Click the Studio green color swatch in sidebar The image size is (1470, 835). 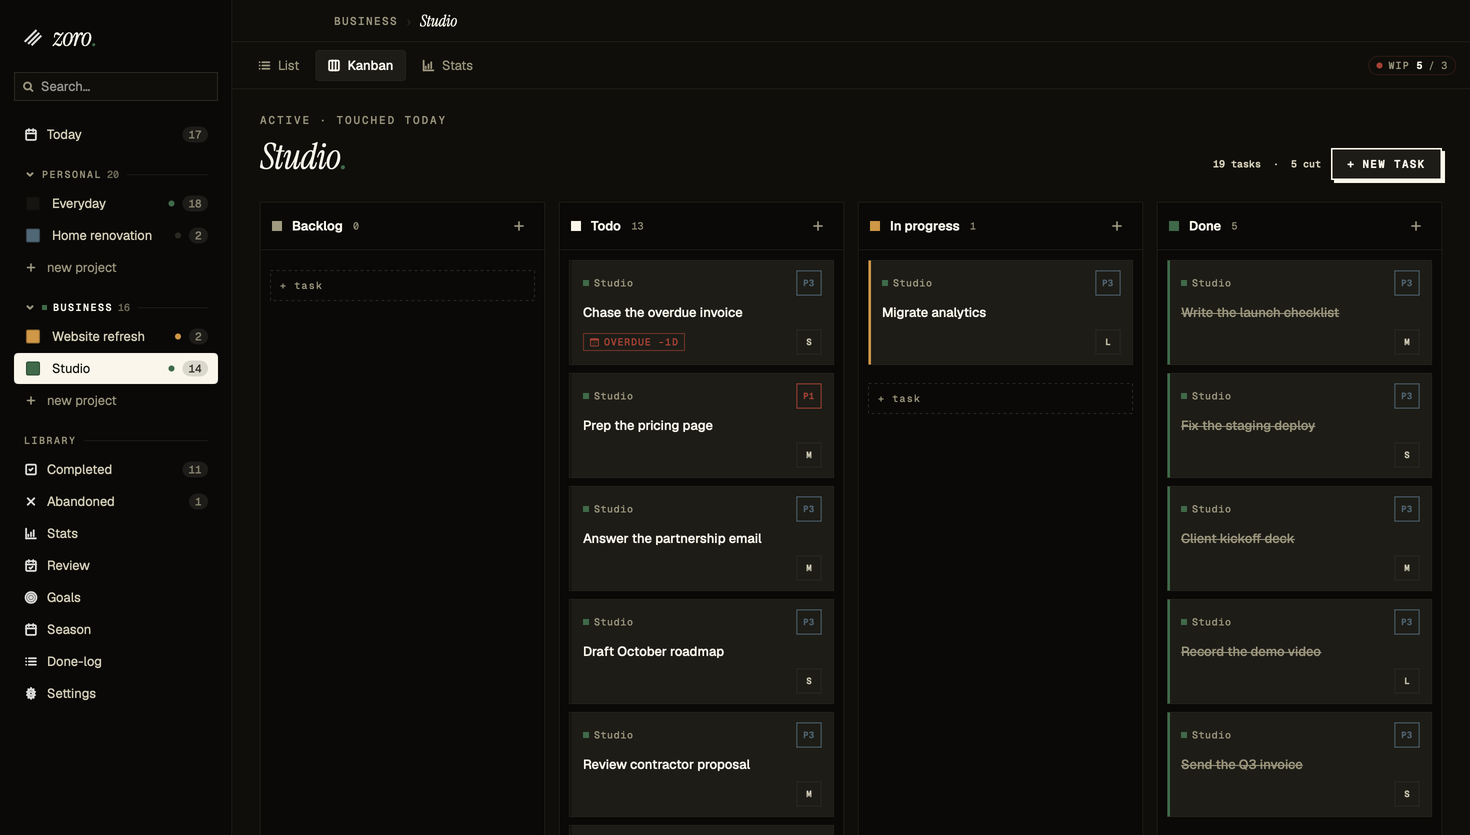click(x=33, y=369)
